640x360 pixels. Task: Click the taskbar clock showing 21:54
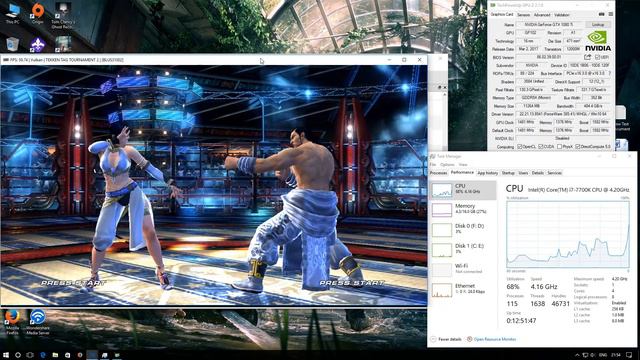click(616, 355)
